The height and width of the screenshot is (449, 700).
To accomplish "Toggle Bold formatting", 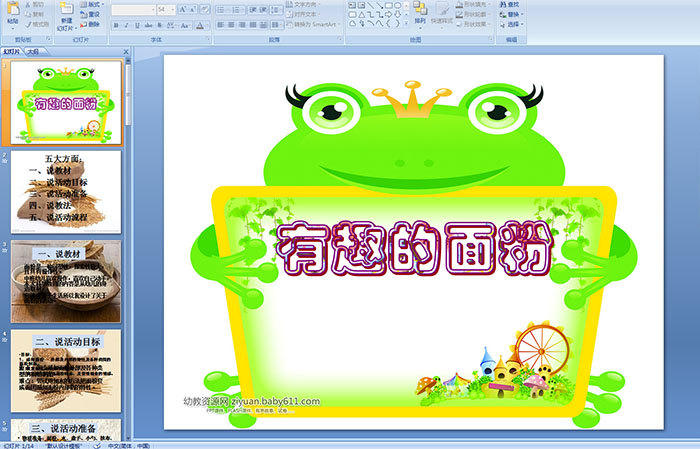I will pyautogui.click(x=116, y=25).
